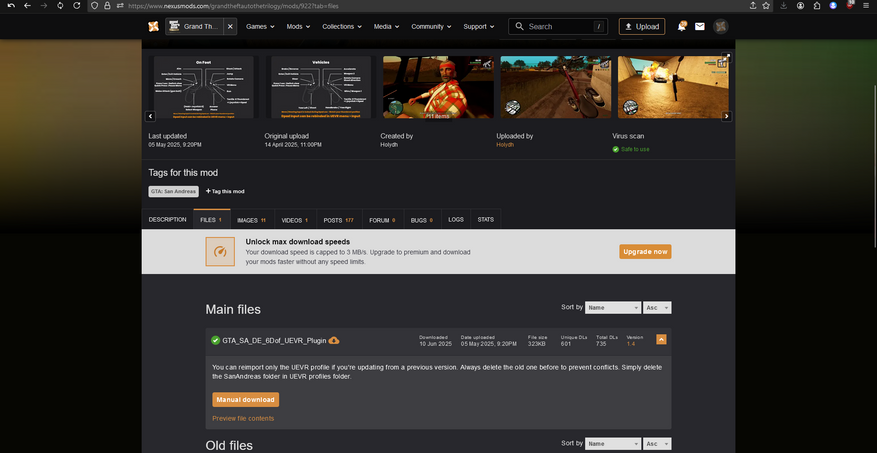Open Old files Sort by Name dropdown
The height and width of the screenshot is (453, 877).
613,443
